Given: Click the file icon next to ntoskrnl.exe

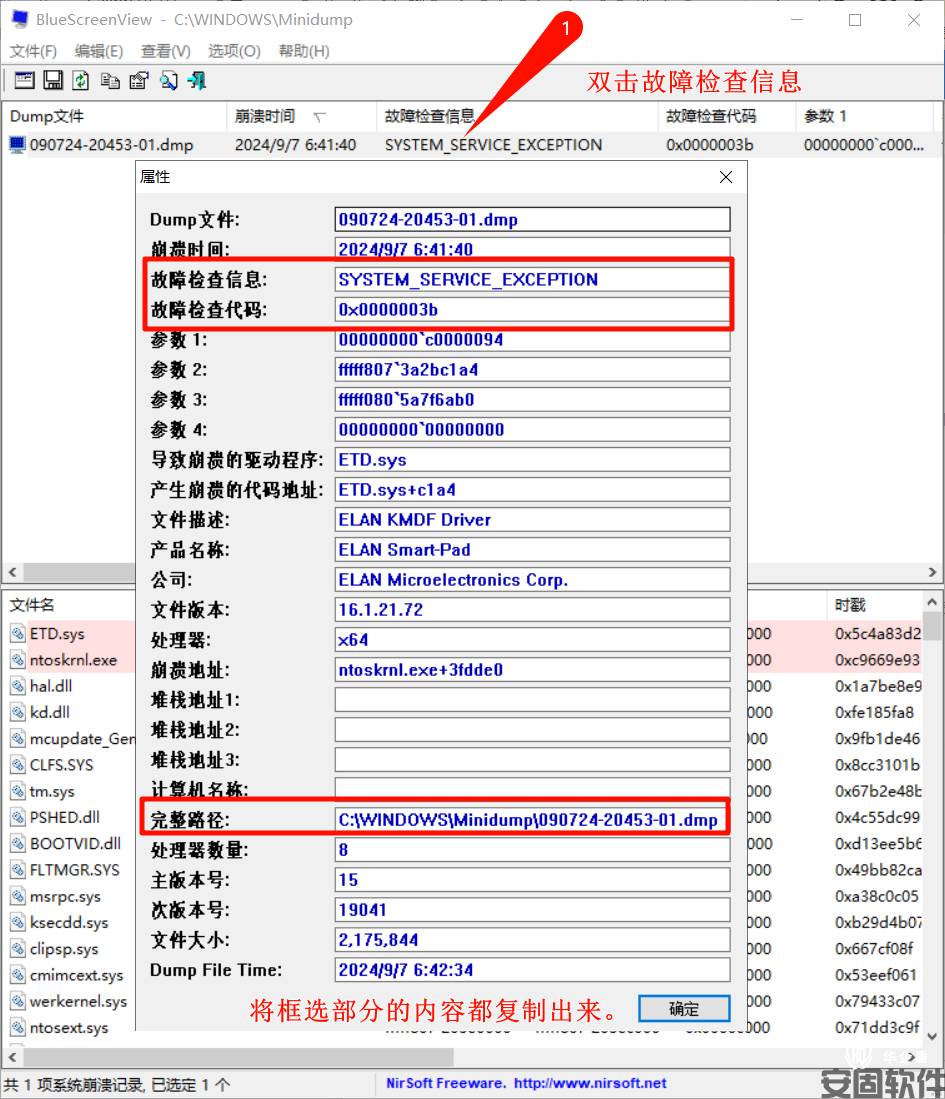Looking at the screenshot, I should tap(18, 660).
